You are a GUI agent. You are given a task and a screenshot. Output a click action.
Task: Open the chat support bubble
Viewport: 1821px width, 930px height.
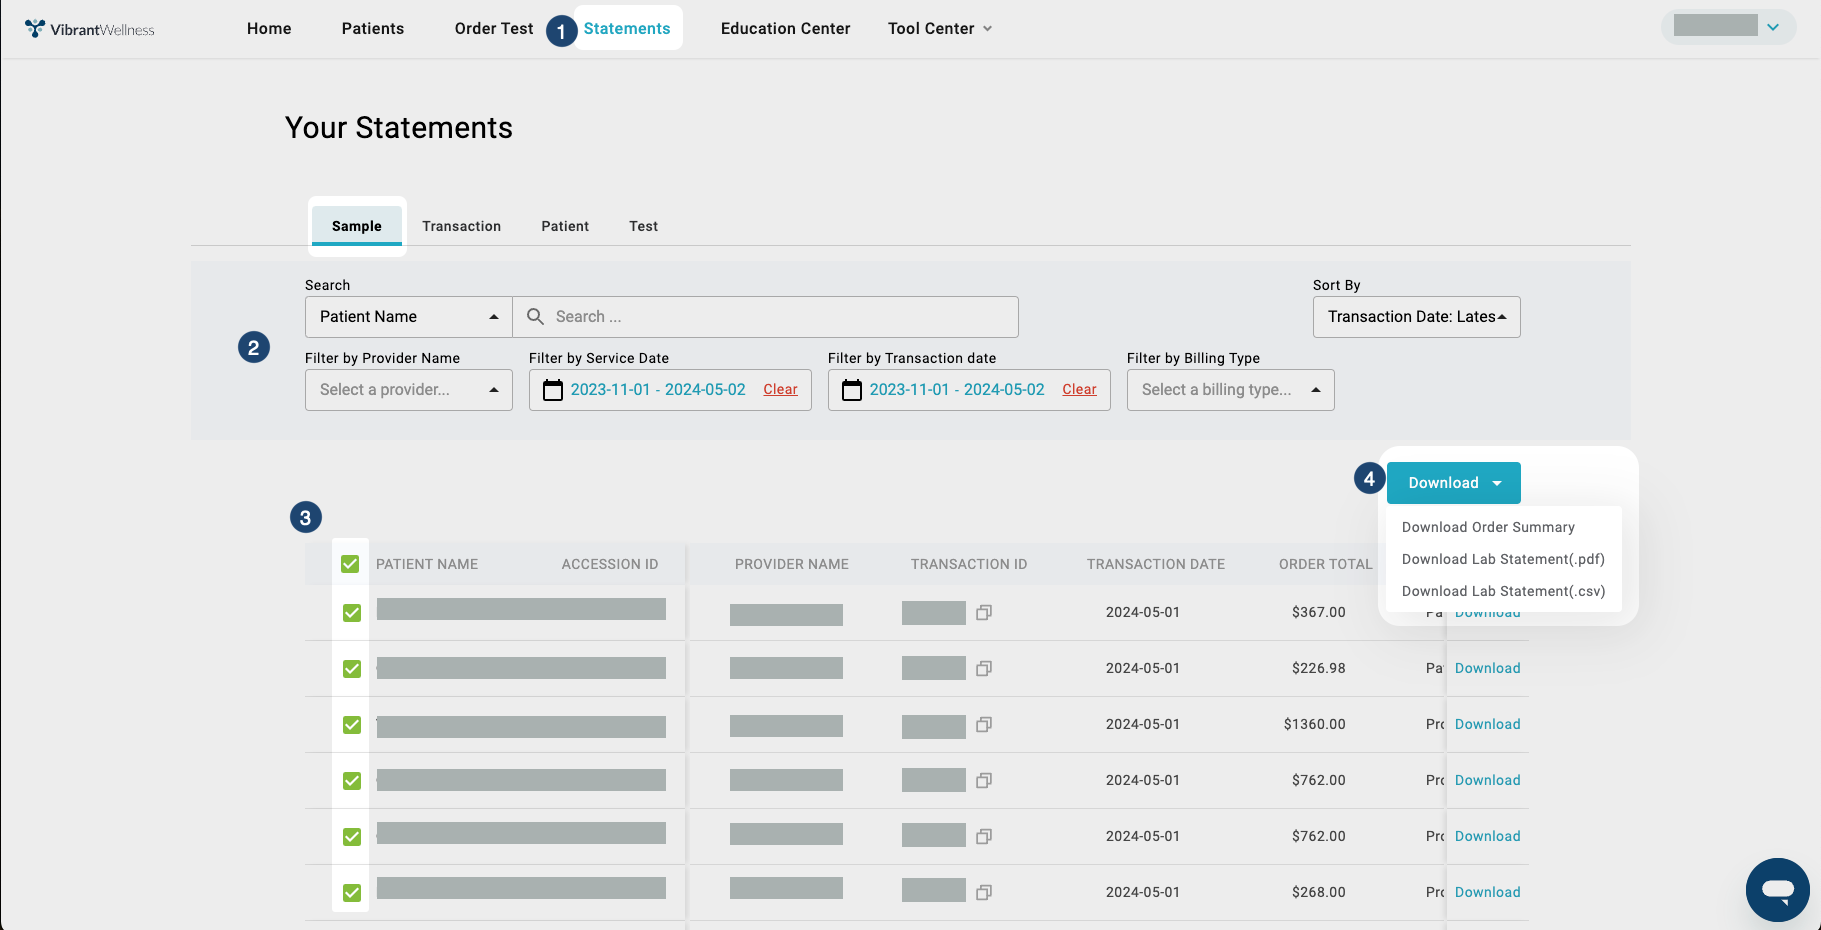[1777, 889]
